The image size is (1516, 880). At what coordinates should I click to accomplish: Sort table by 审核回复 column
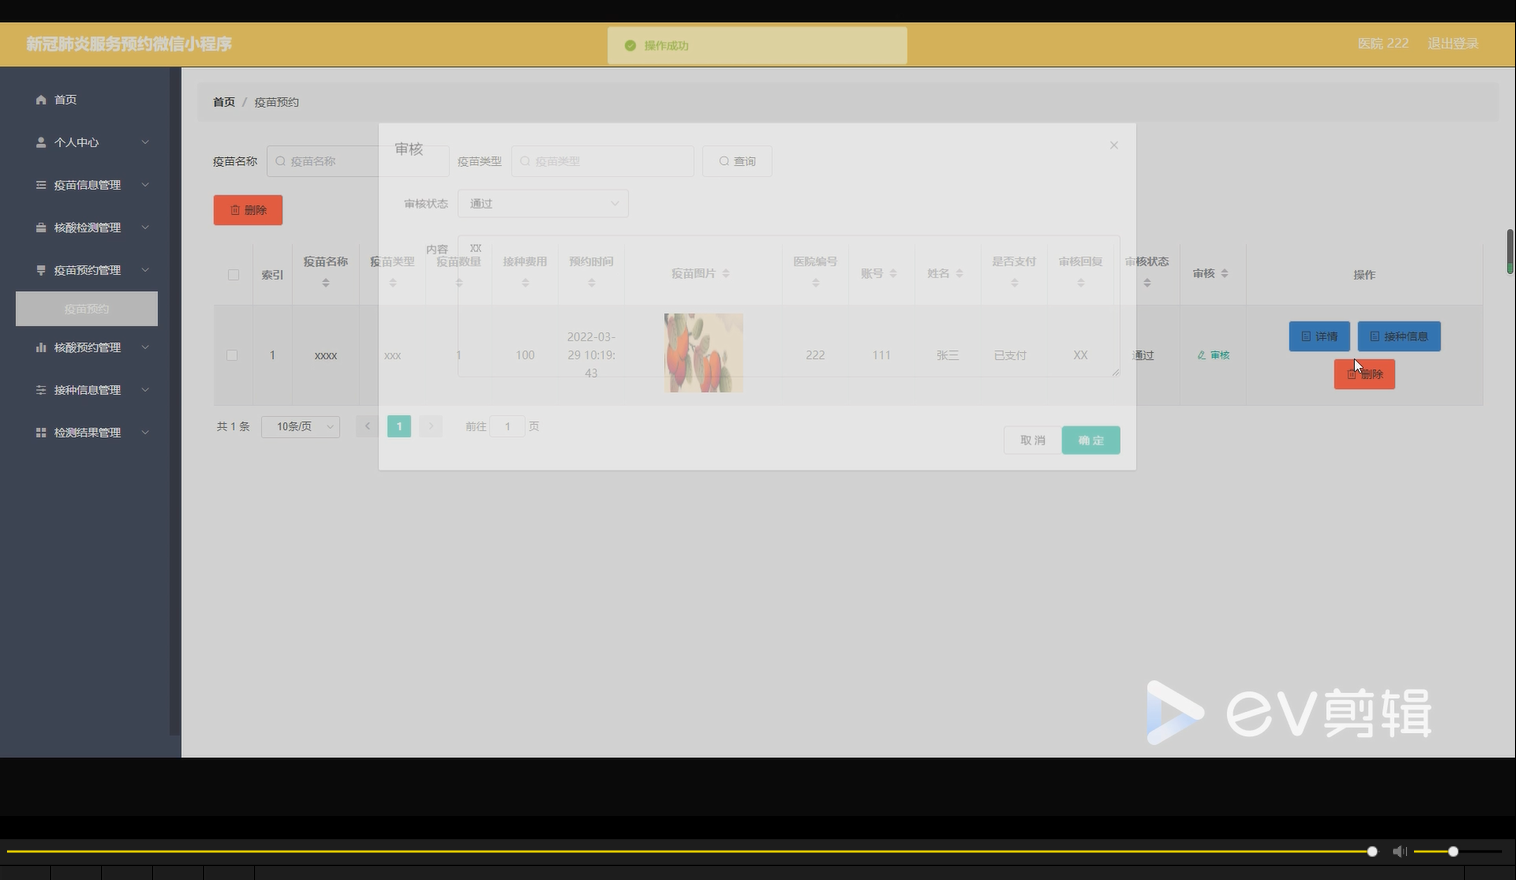[x=1080, y=283]
